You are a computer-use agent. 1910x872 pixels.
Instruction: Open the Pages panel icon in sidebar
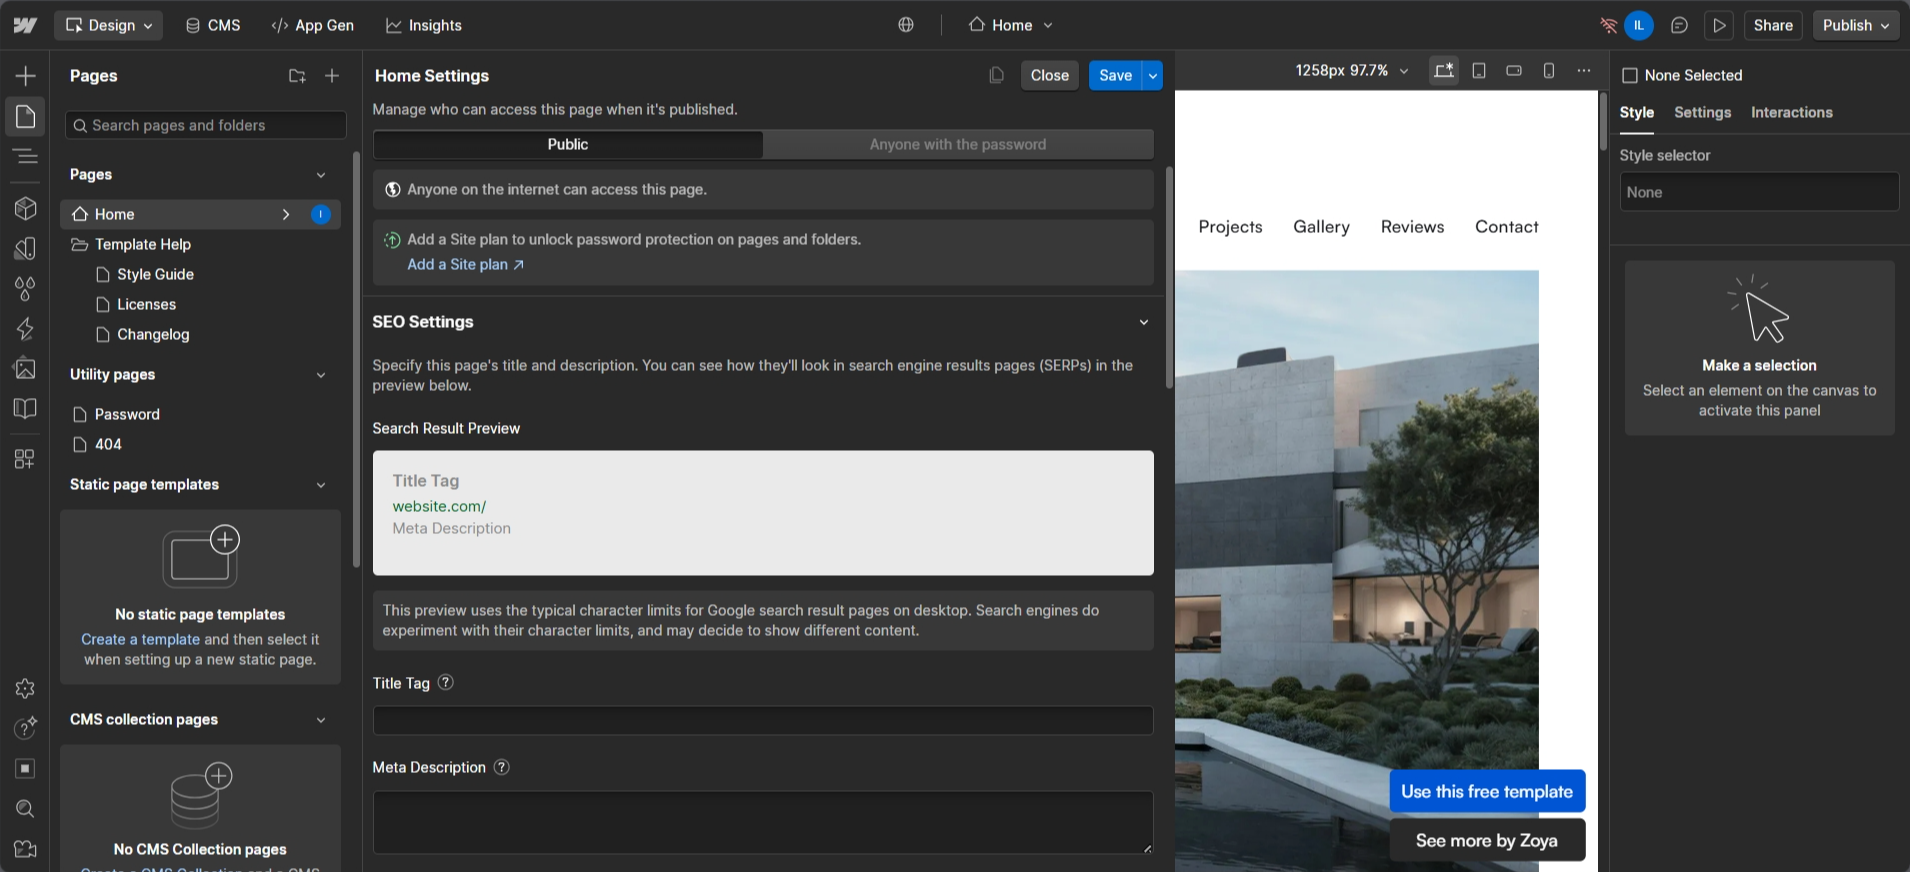(x=26, y=117)
